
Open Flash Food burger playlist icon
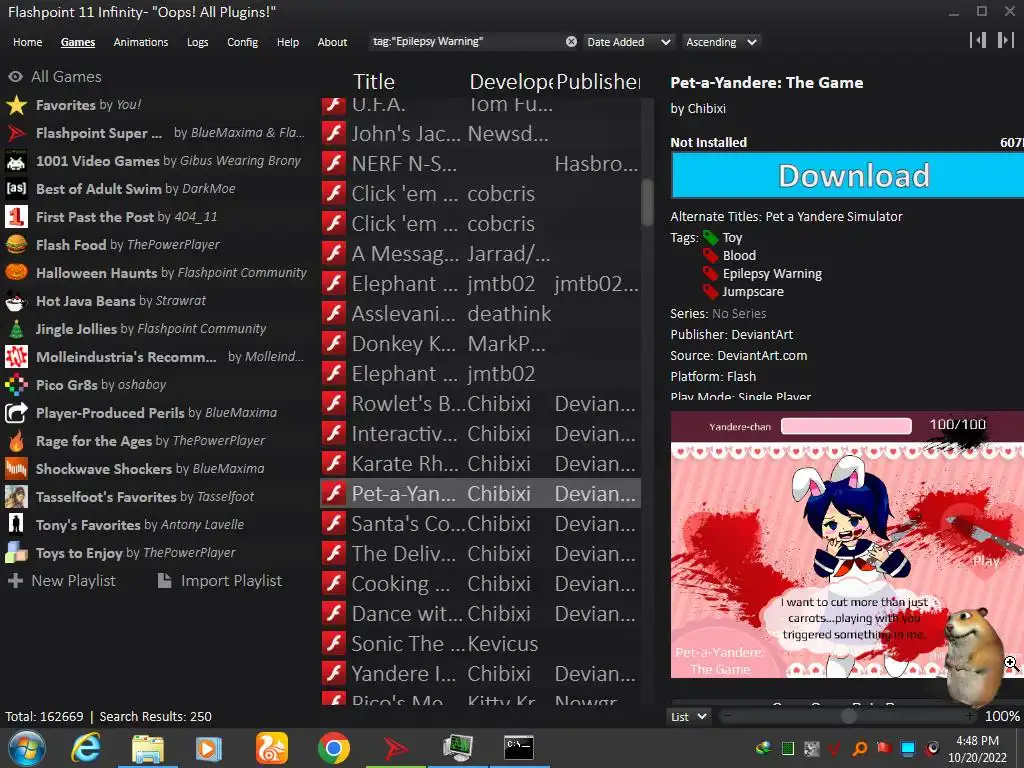[16, 245]
